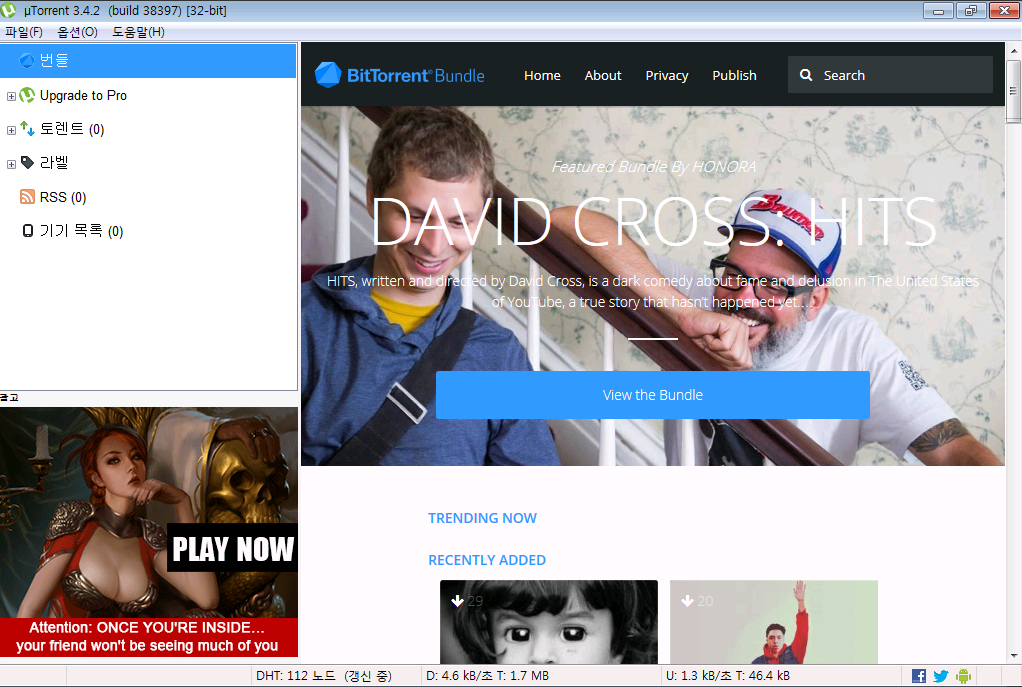
Task: Open the 도움말(H) menu
Action: coord(138,32)
